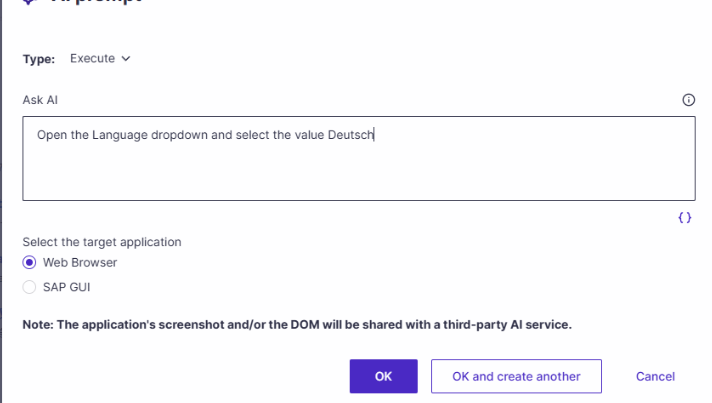Click the Type: label
Screen dimensions: 712x403
click(39, 59)
